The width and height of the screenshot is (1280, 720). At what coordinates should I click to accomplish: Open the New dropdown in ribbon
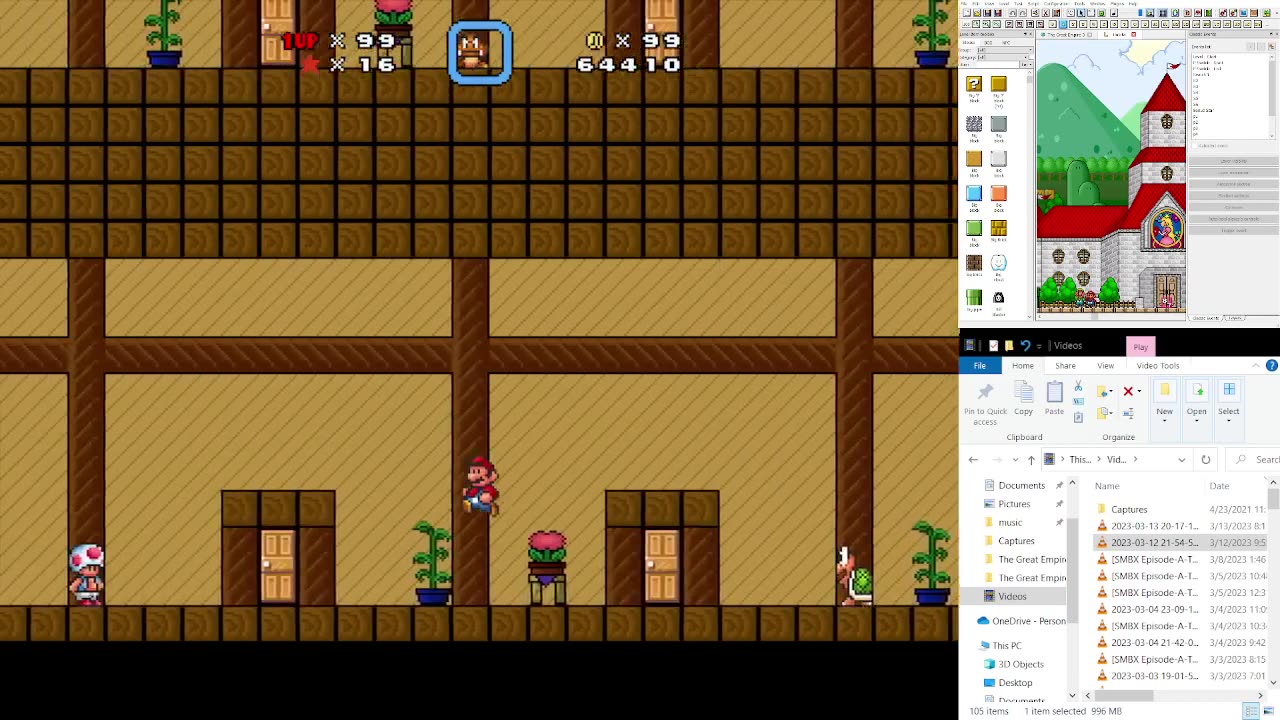coord(1164,403)
